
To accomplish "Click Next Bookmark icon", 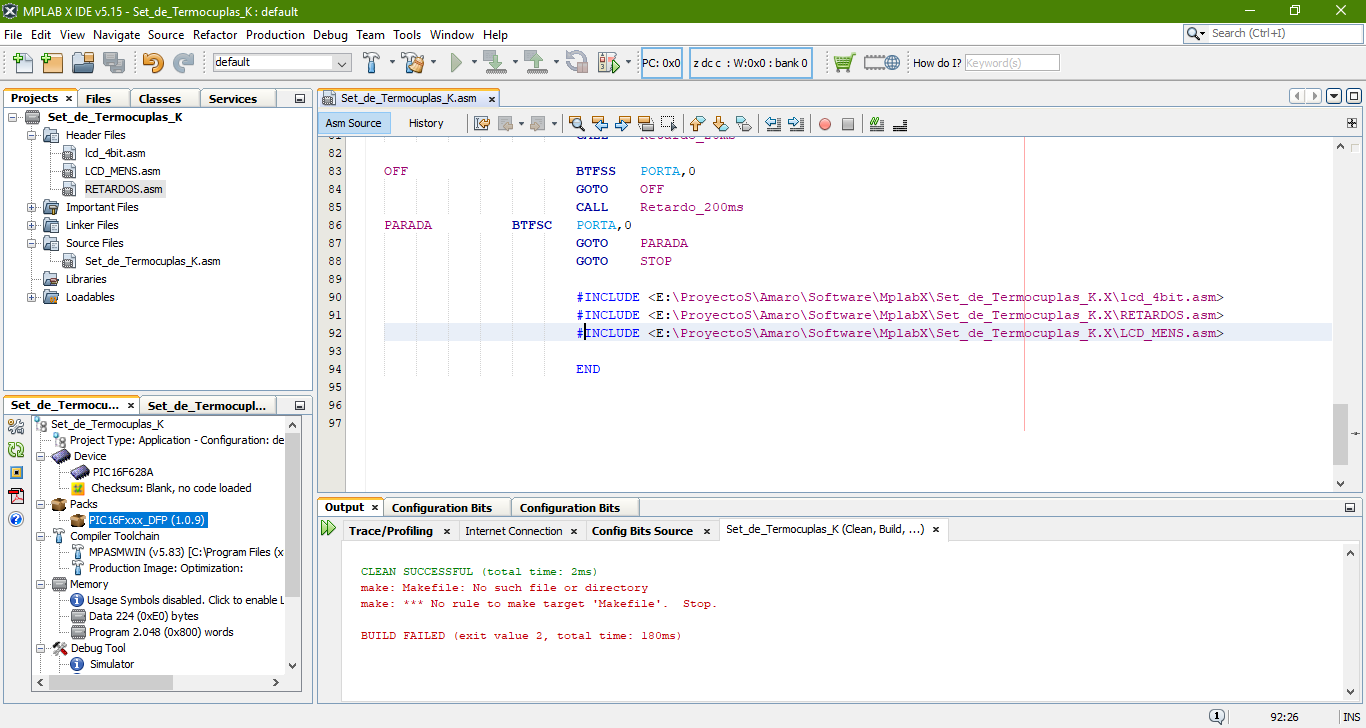I will coord(720,124).
